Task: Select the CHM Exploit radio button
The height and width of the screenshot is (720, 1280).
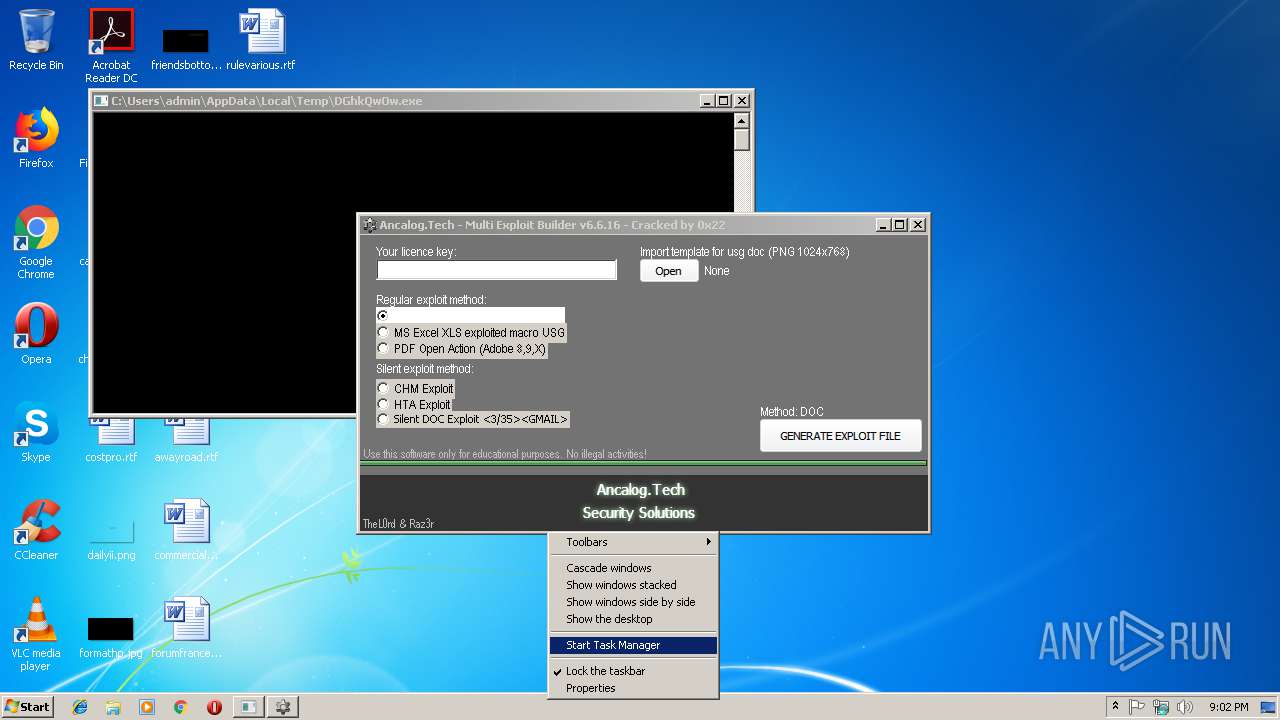Action: point(383,388)
